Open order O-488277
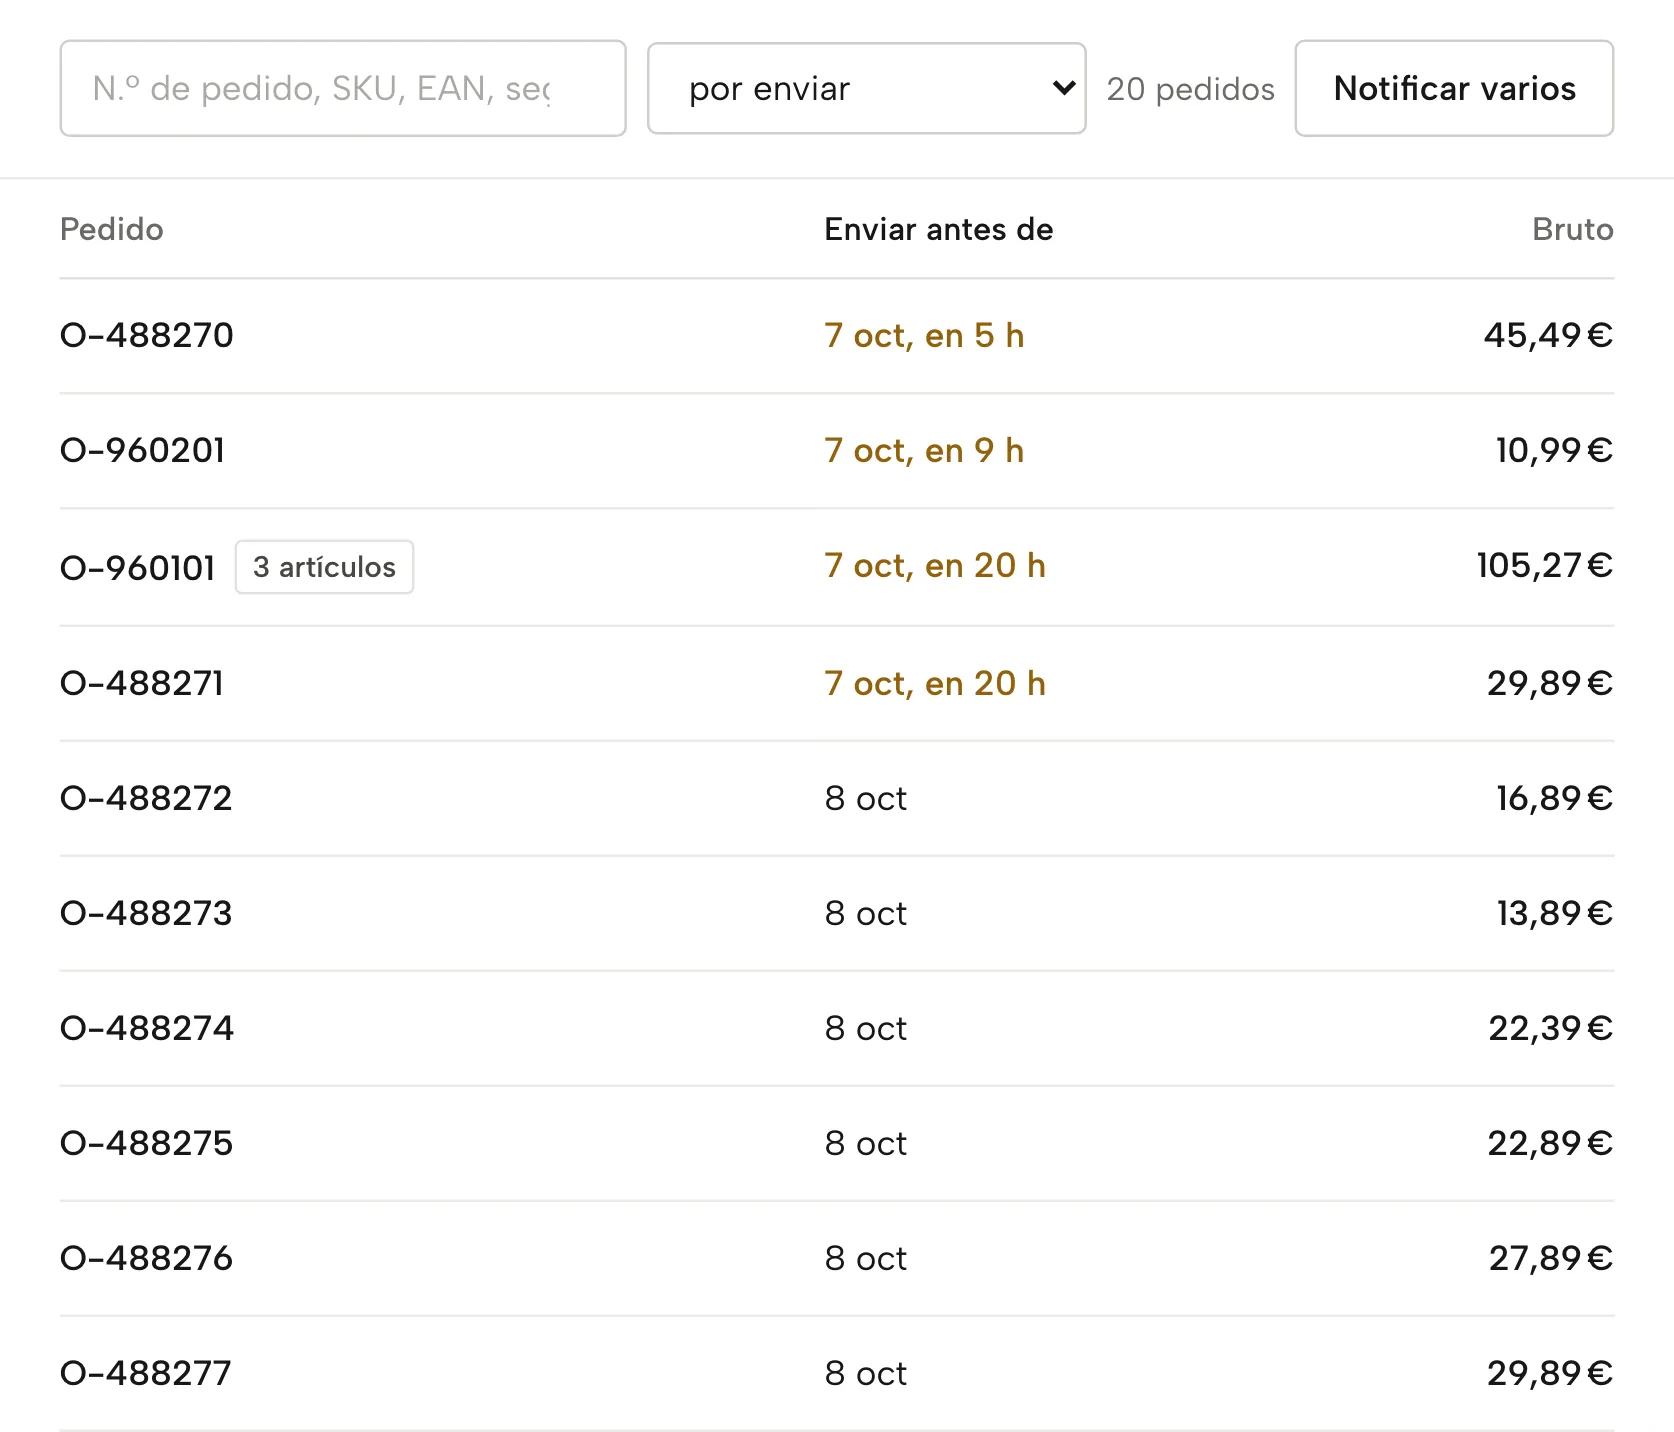The width and height of the screenshot is (1674, 1432). pyautogui.click(x=146, y=1373)
